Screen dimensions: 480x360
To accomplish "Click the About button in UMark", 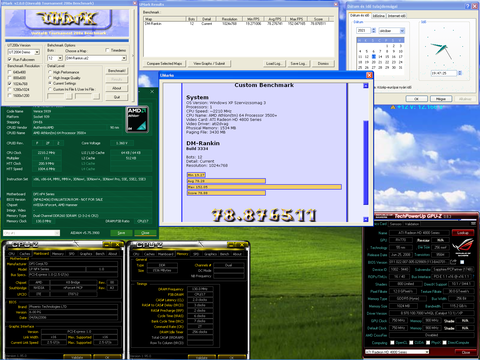I will coord(117,88).
